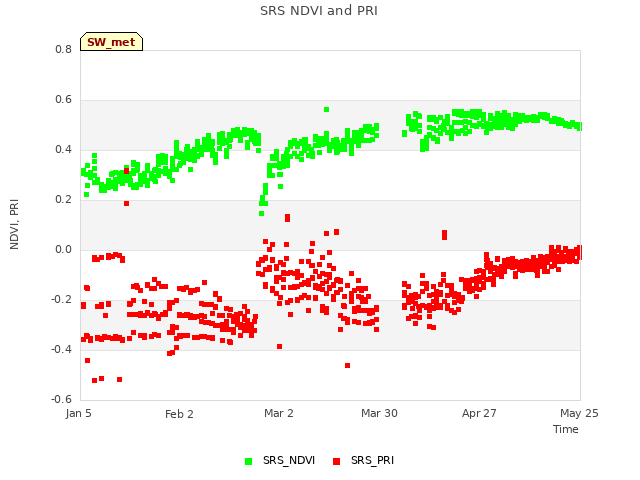Image resolution: width=640 pixels, height=480 pixels.
Task: Toggle the SRS_NDVI legend entry
Action: 280,460
